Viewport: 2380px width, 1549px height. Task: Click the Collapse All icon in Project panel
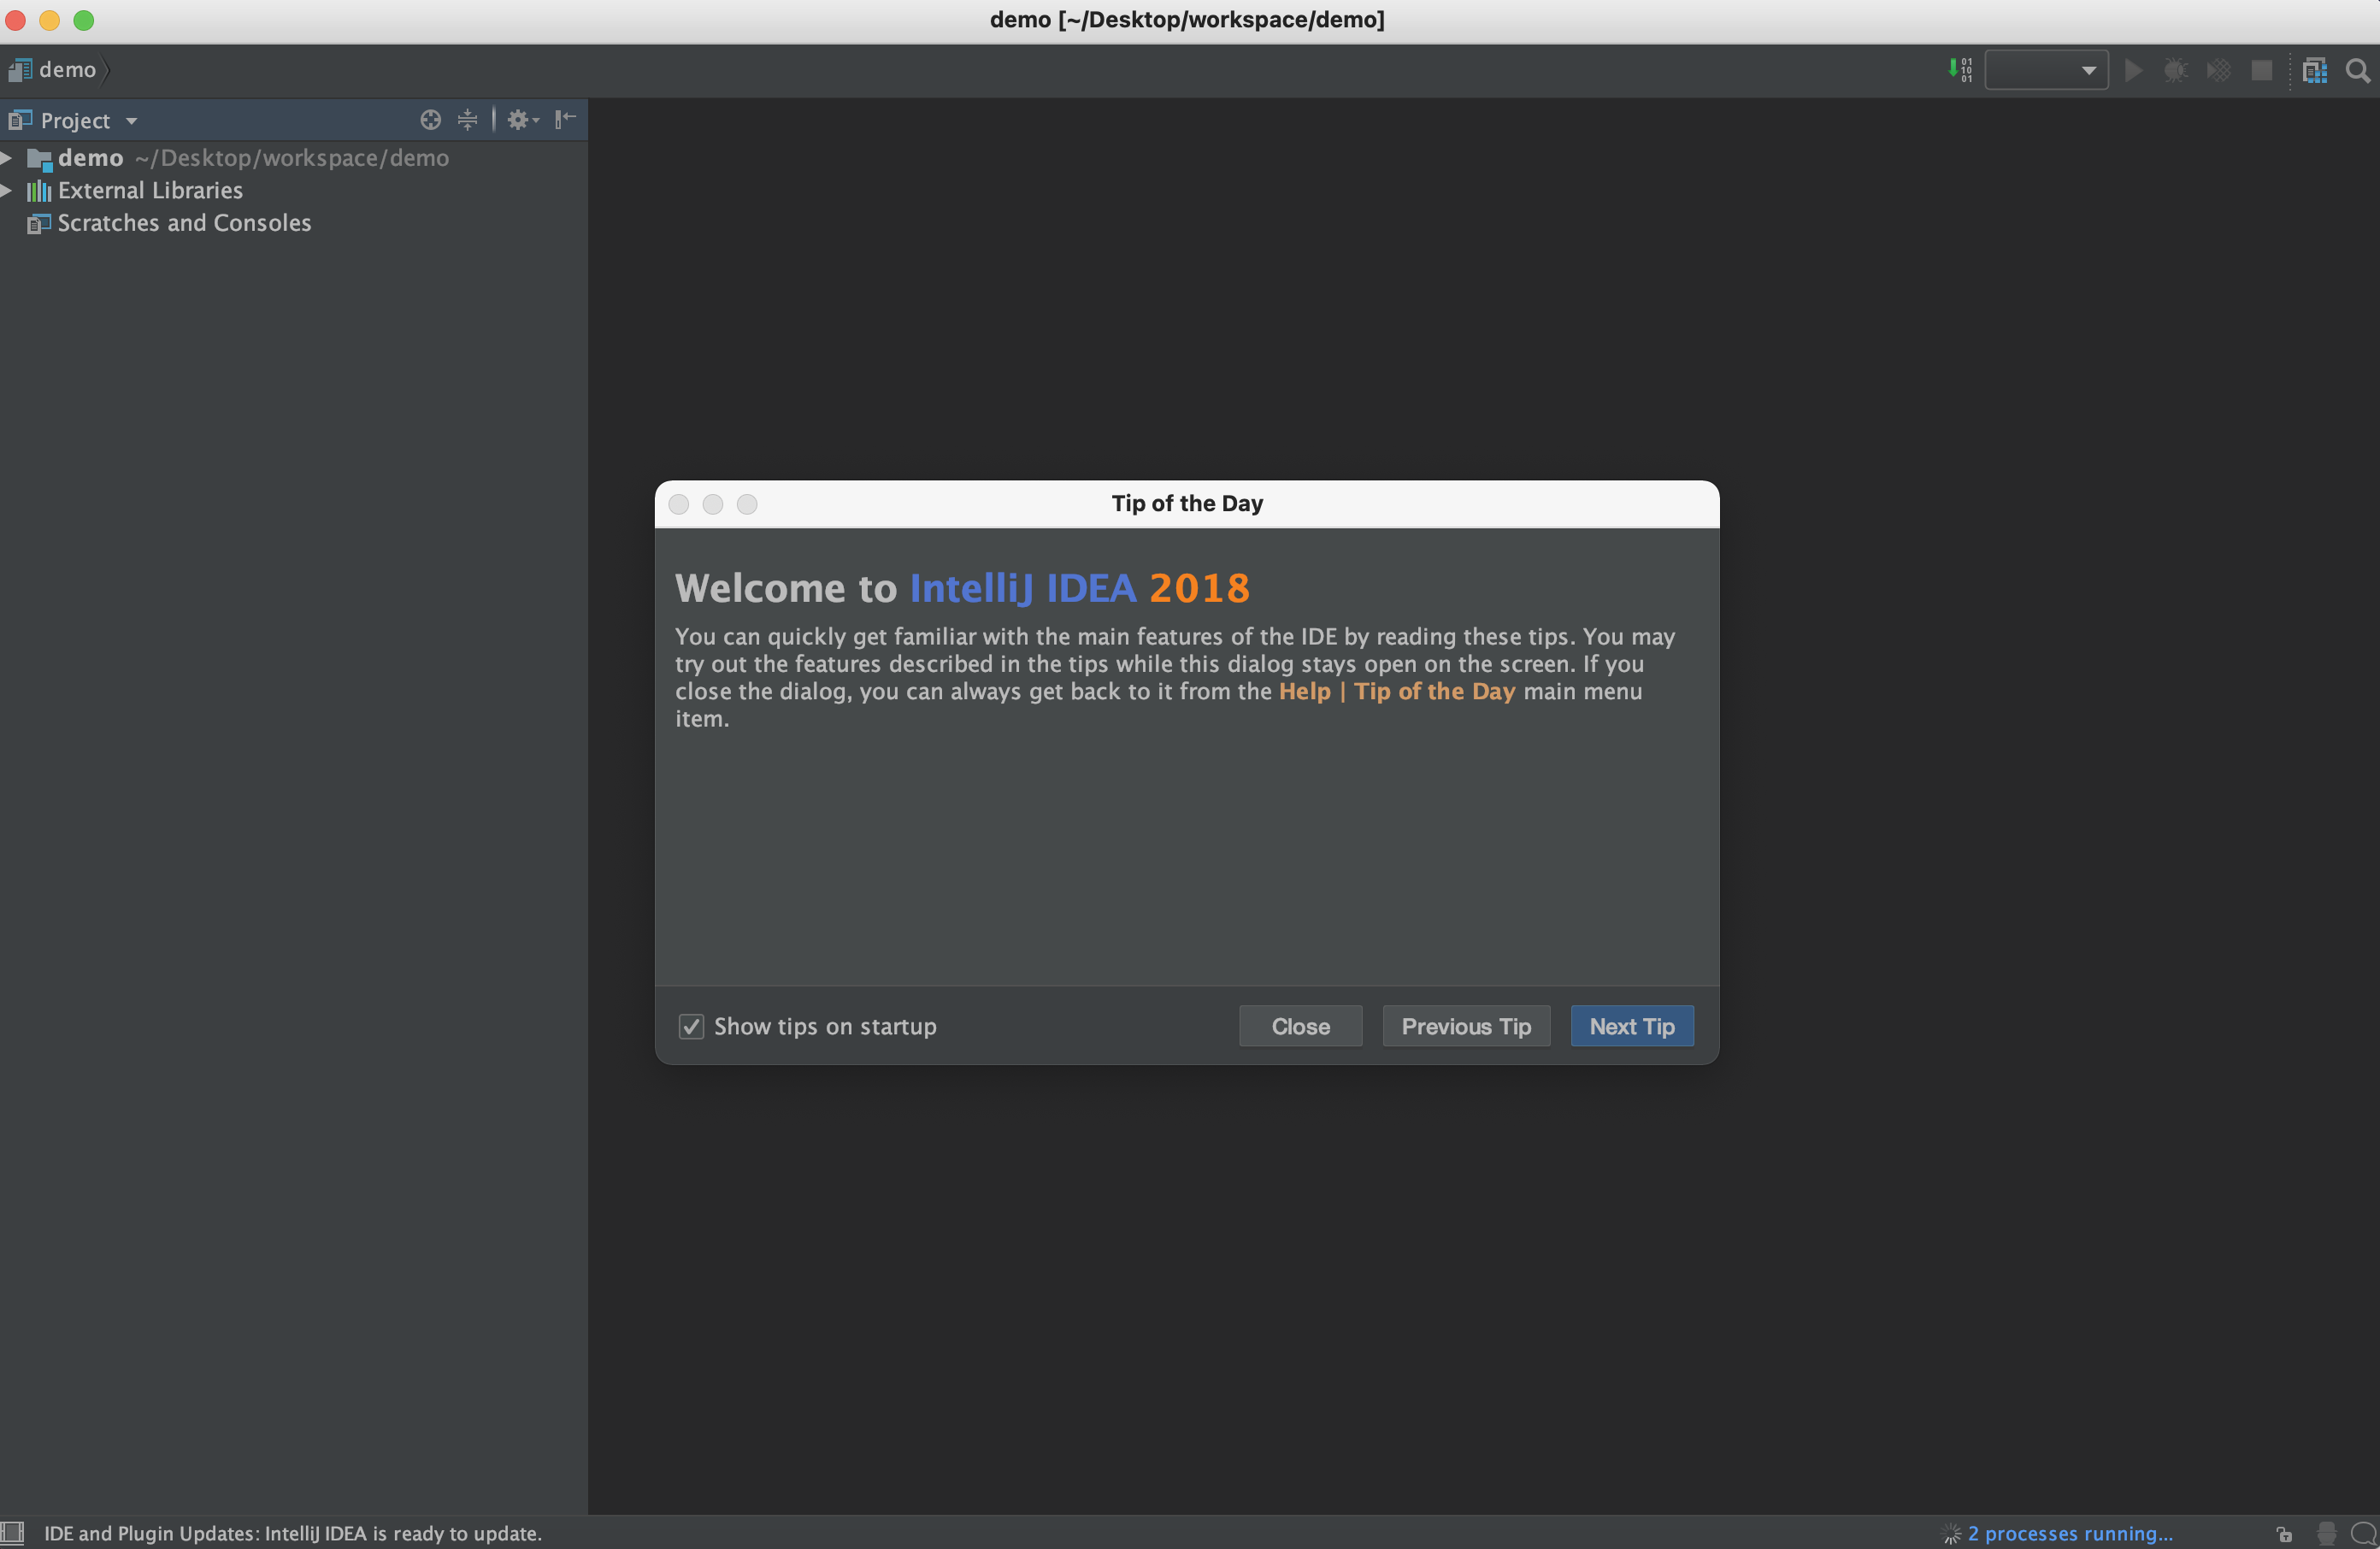pyautogui.click(x=467, y=120)
